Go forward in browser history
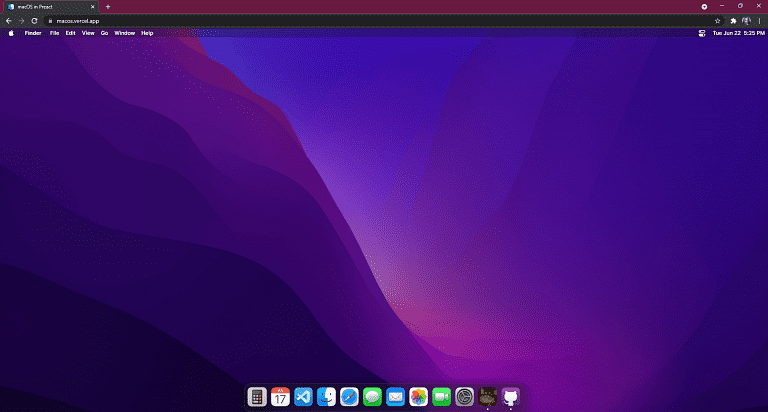Image resolution: width=768 pixels, height=412 pixels. coord(22,21)
